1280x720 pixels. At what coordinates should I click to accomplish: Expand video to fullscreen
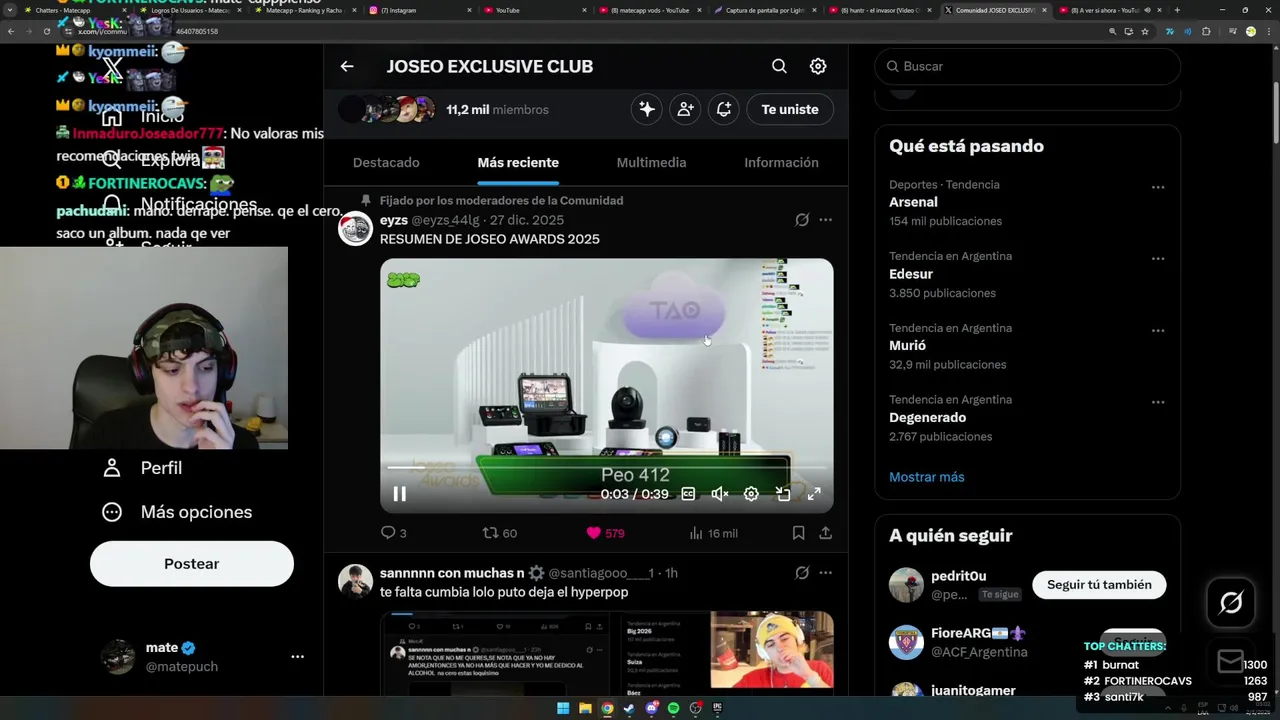[x=814, y=494]
